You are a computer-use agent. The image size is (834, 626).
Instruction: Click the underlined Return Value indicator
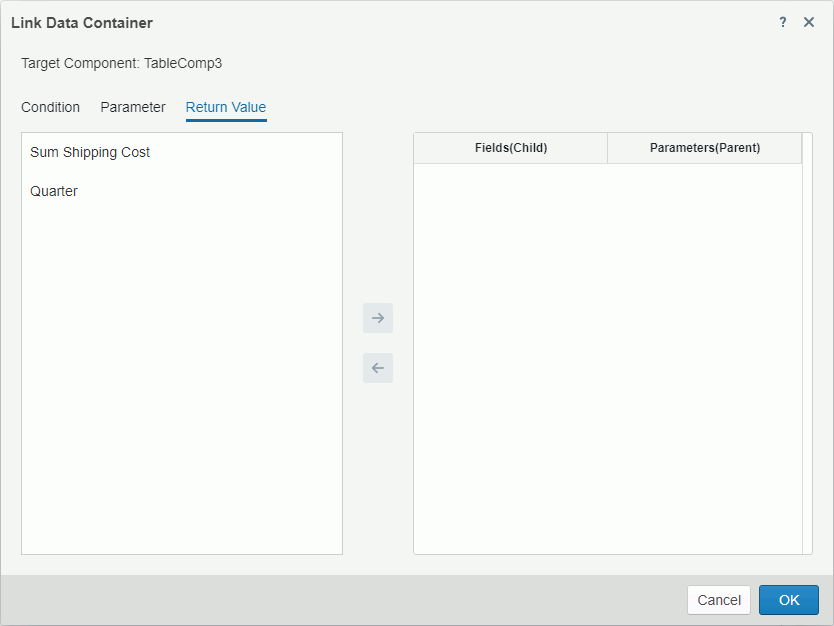pos(225,120)
